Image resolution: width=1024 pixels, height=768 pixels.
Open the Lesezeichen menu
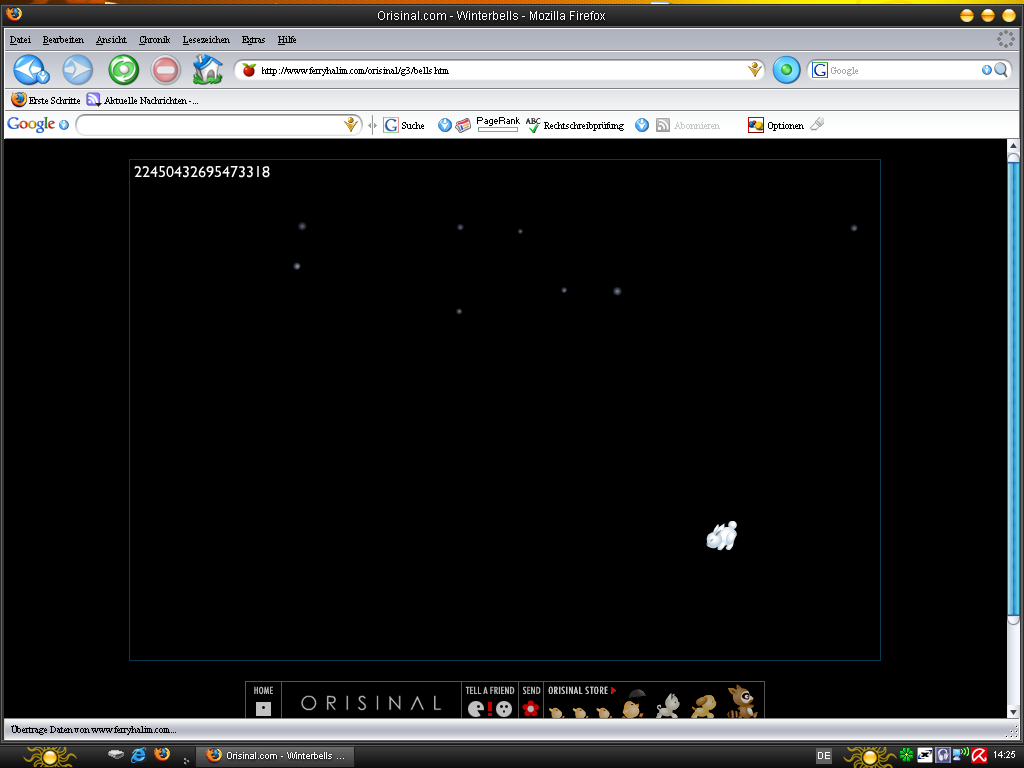coord(206,40)
